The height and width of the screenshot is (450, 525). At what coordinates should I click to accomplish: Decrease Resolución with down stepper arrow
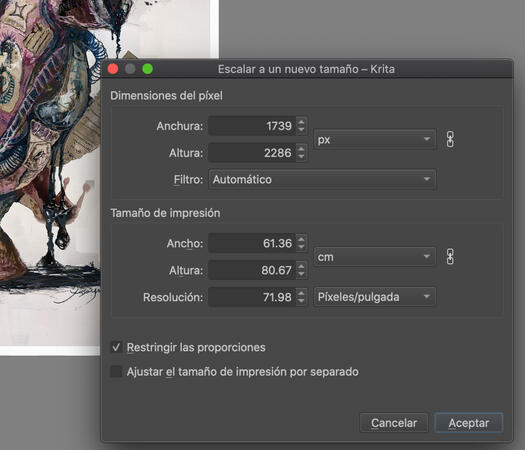click(x=301, y=301)
